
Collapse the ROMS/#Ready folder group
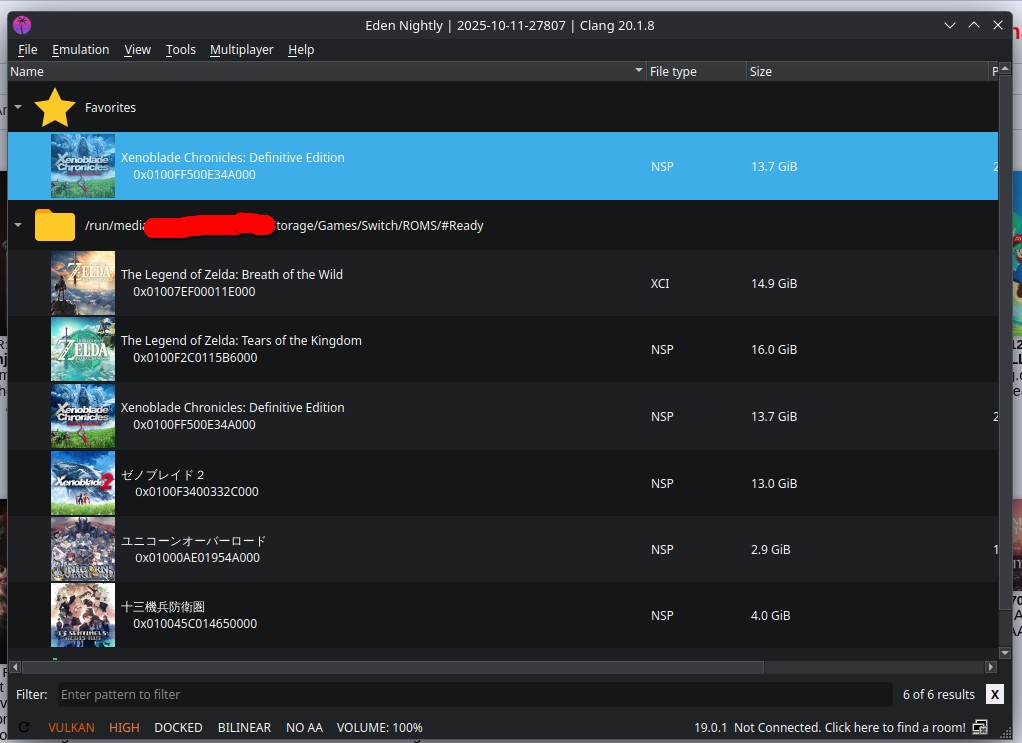[18, 225]
